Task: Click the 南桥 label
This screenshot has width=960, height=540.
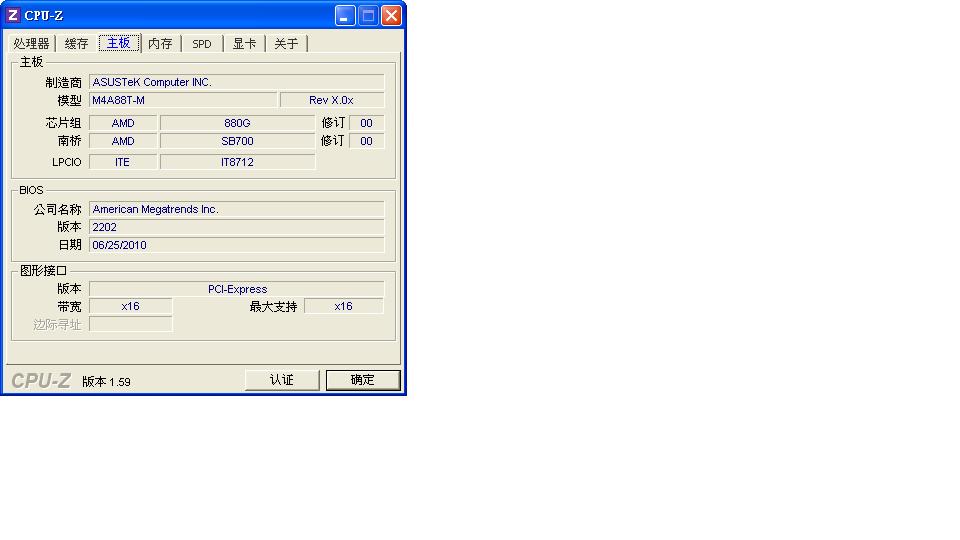Action: pos(69,141)
